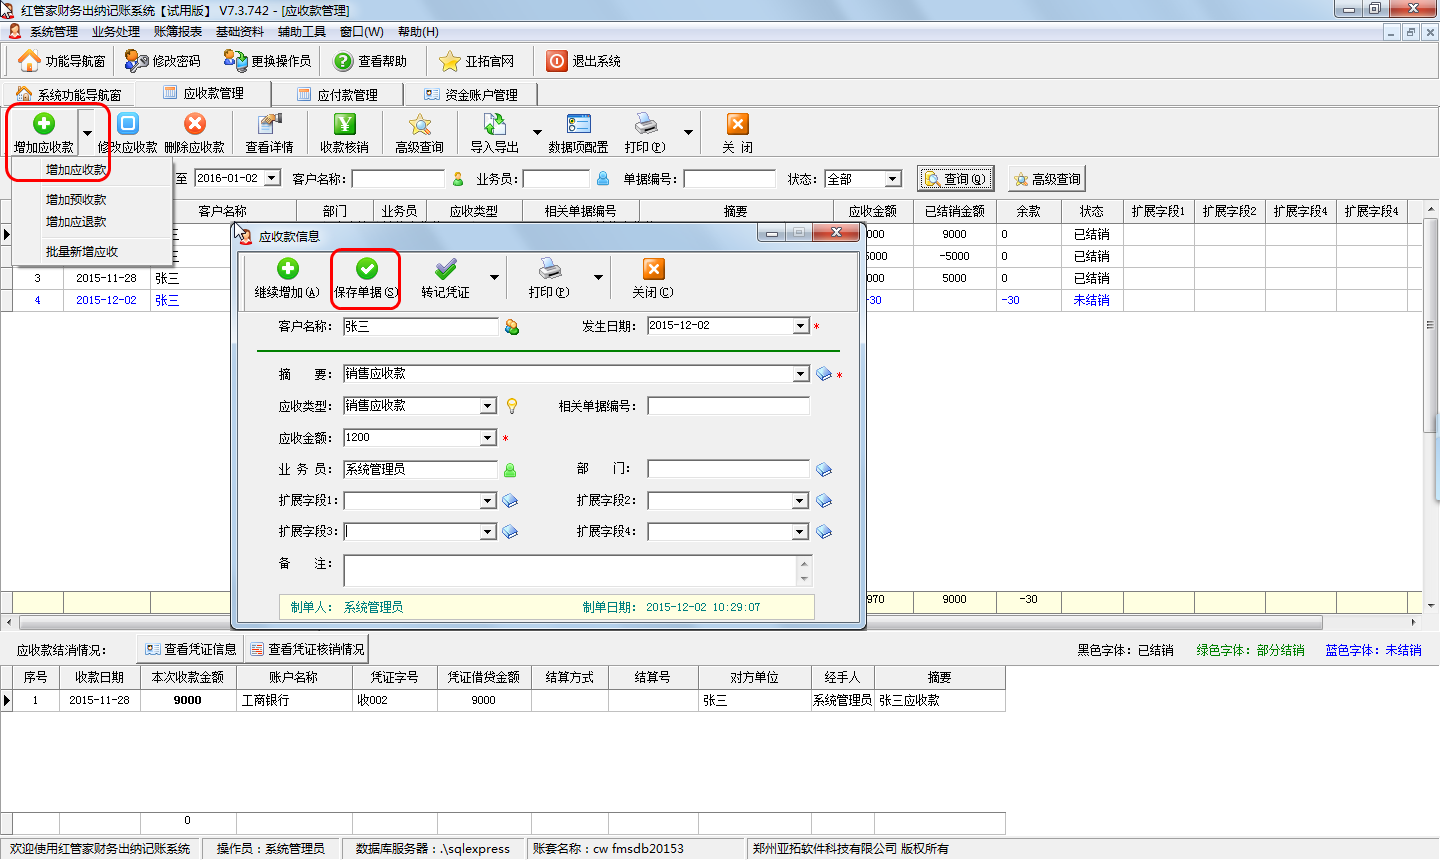Expand the 应收金额 amount dropdown
Image resolution: width=1440 pixels, height=860 pixels.
[488, 438]
